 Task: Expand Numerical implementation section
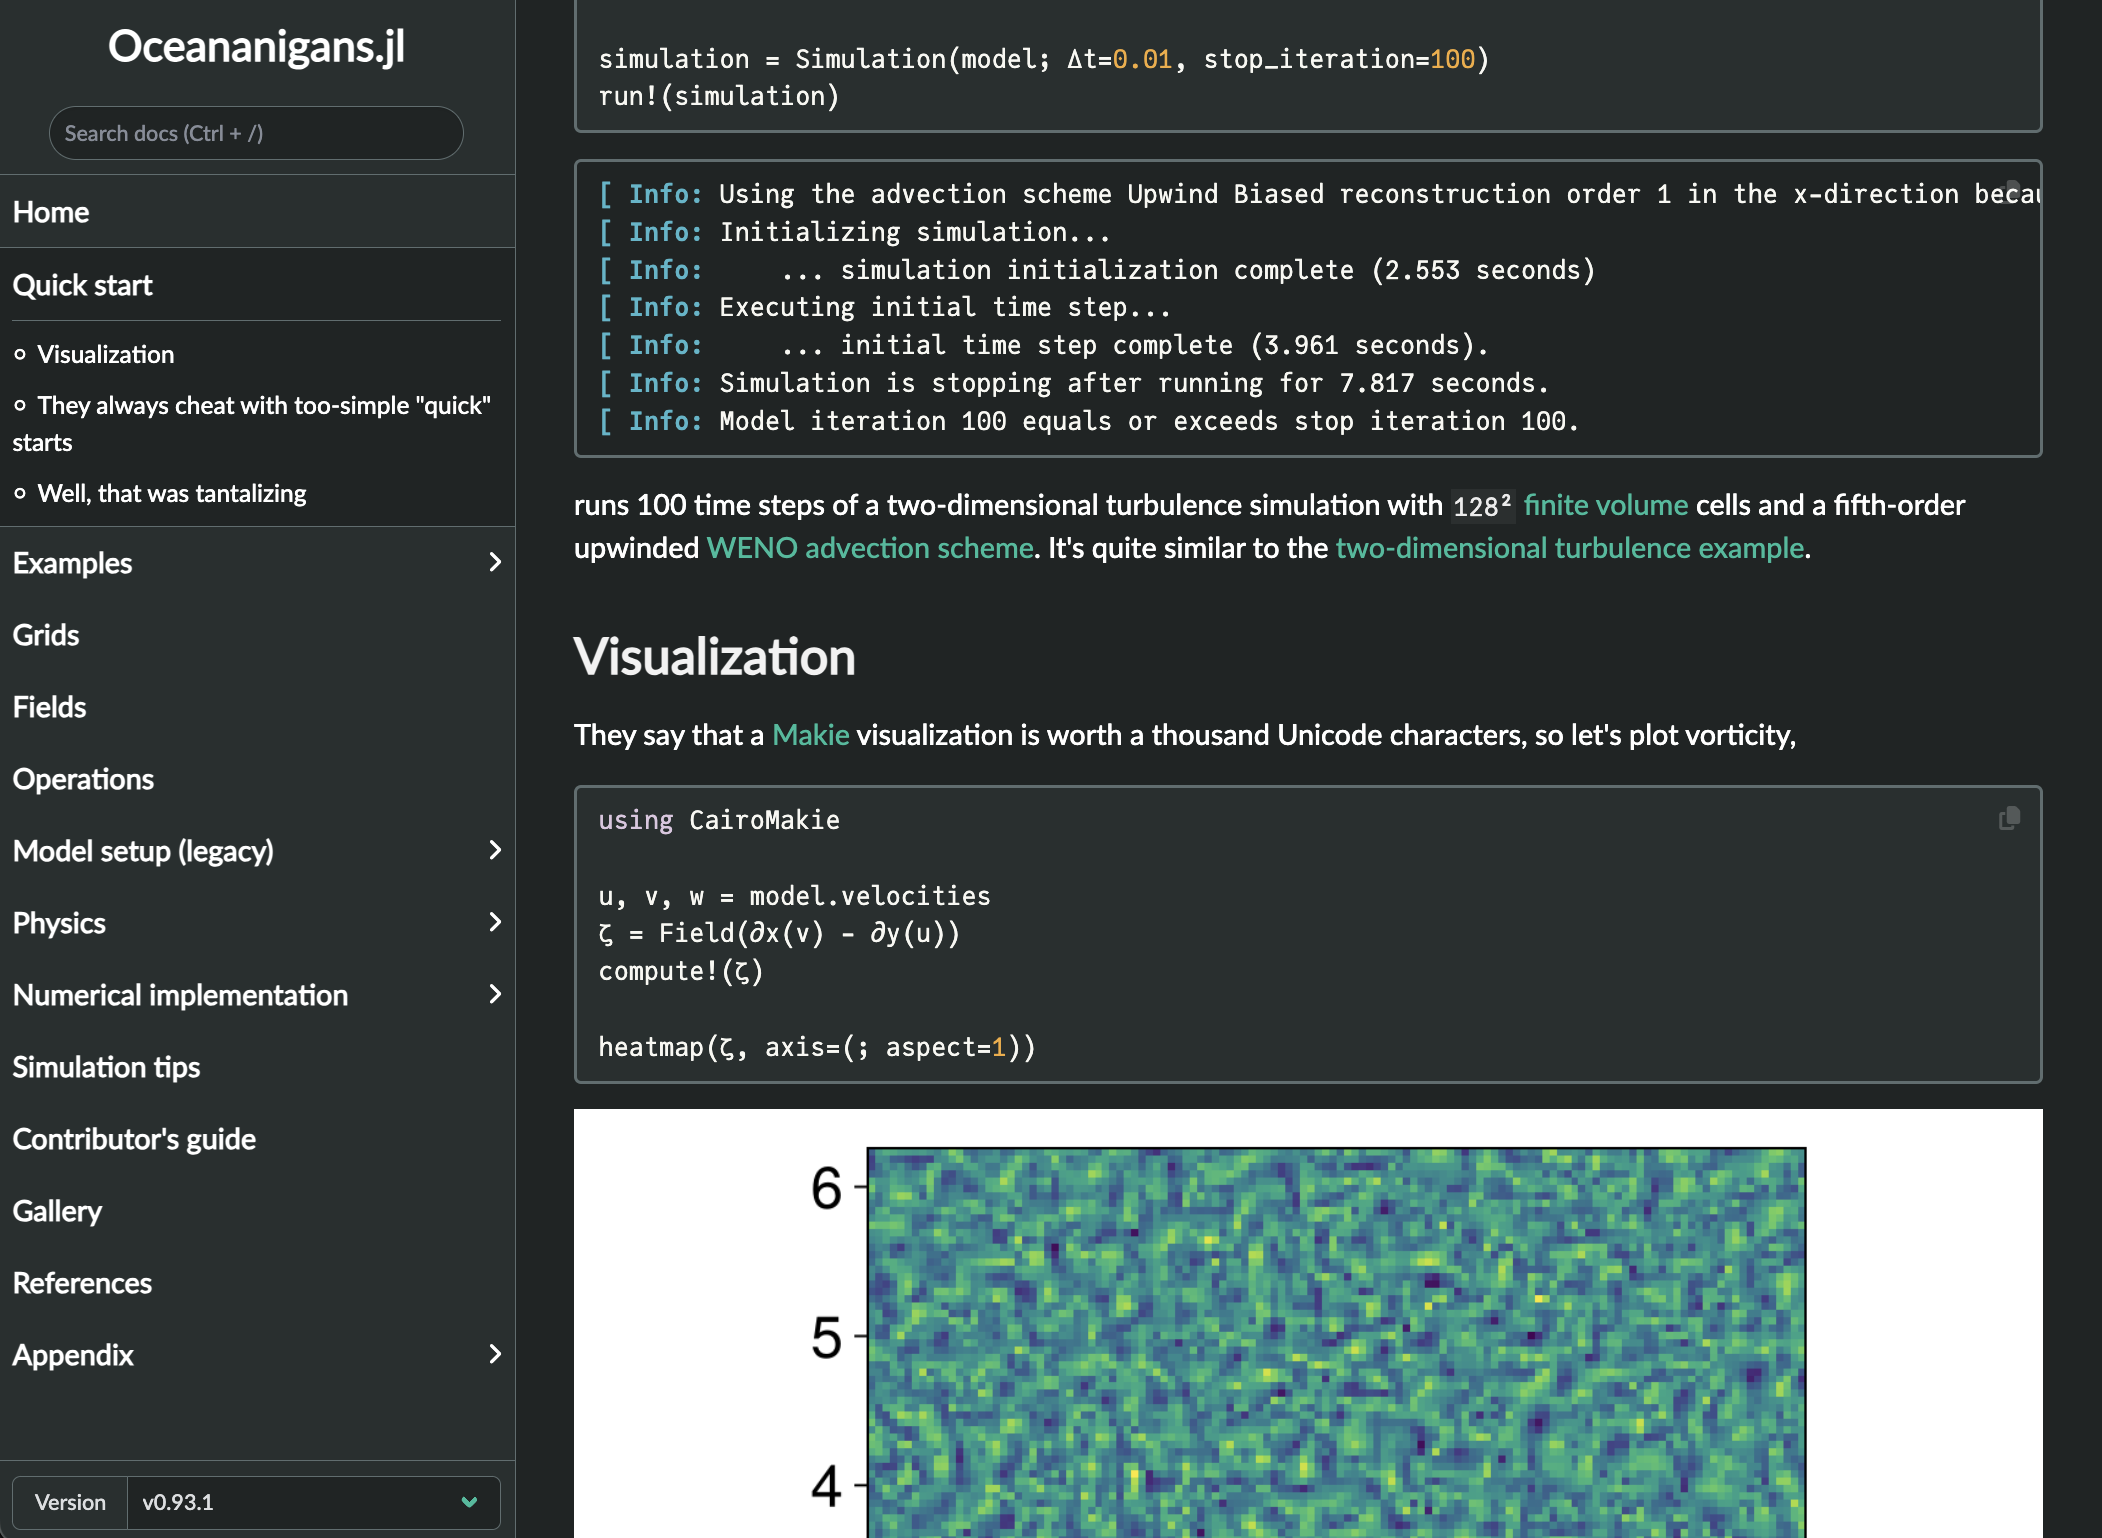coord(495,994)
